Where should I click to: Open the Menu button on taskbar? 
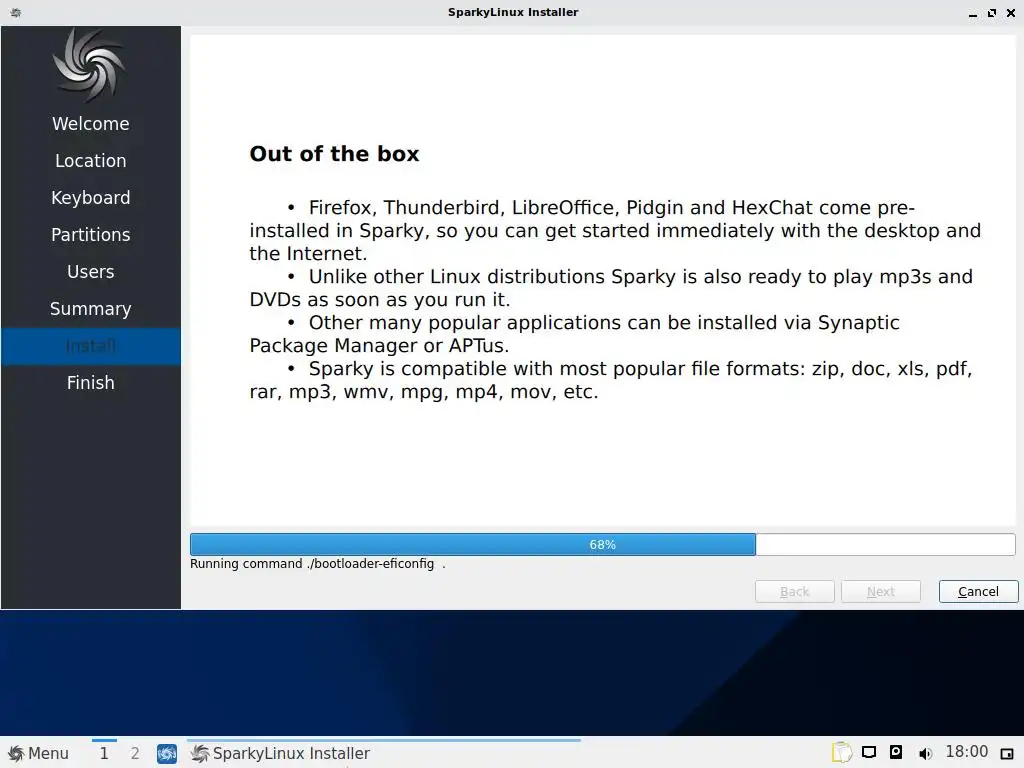(38, 753)
